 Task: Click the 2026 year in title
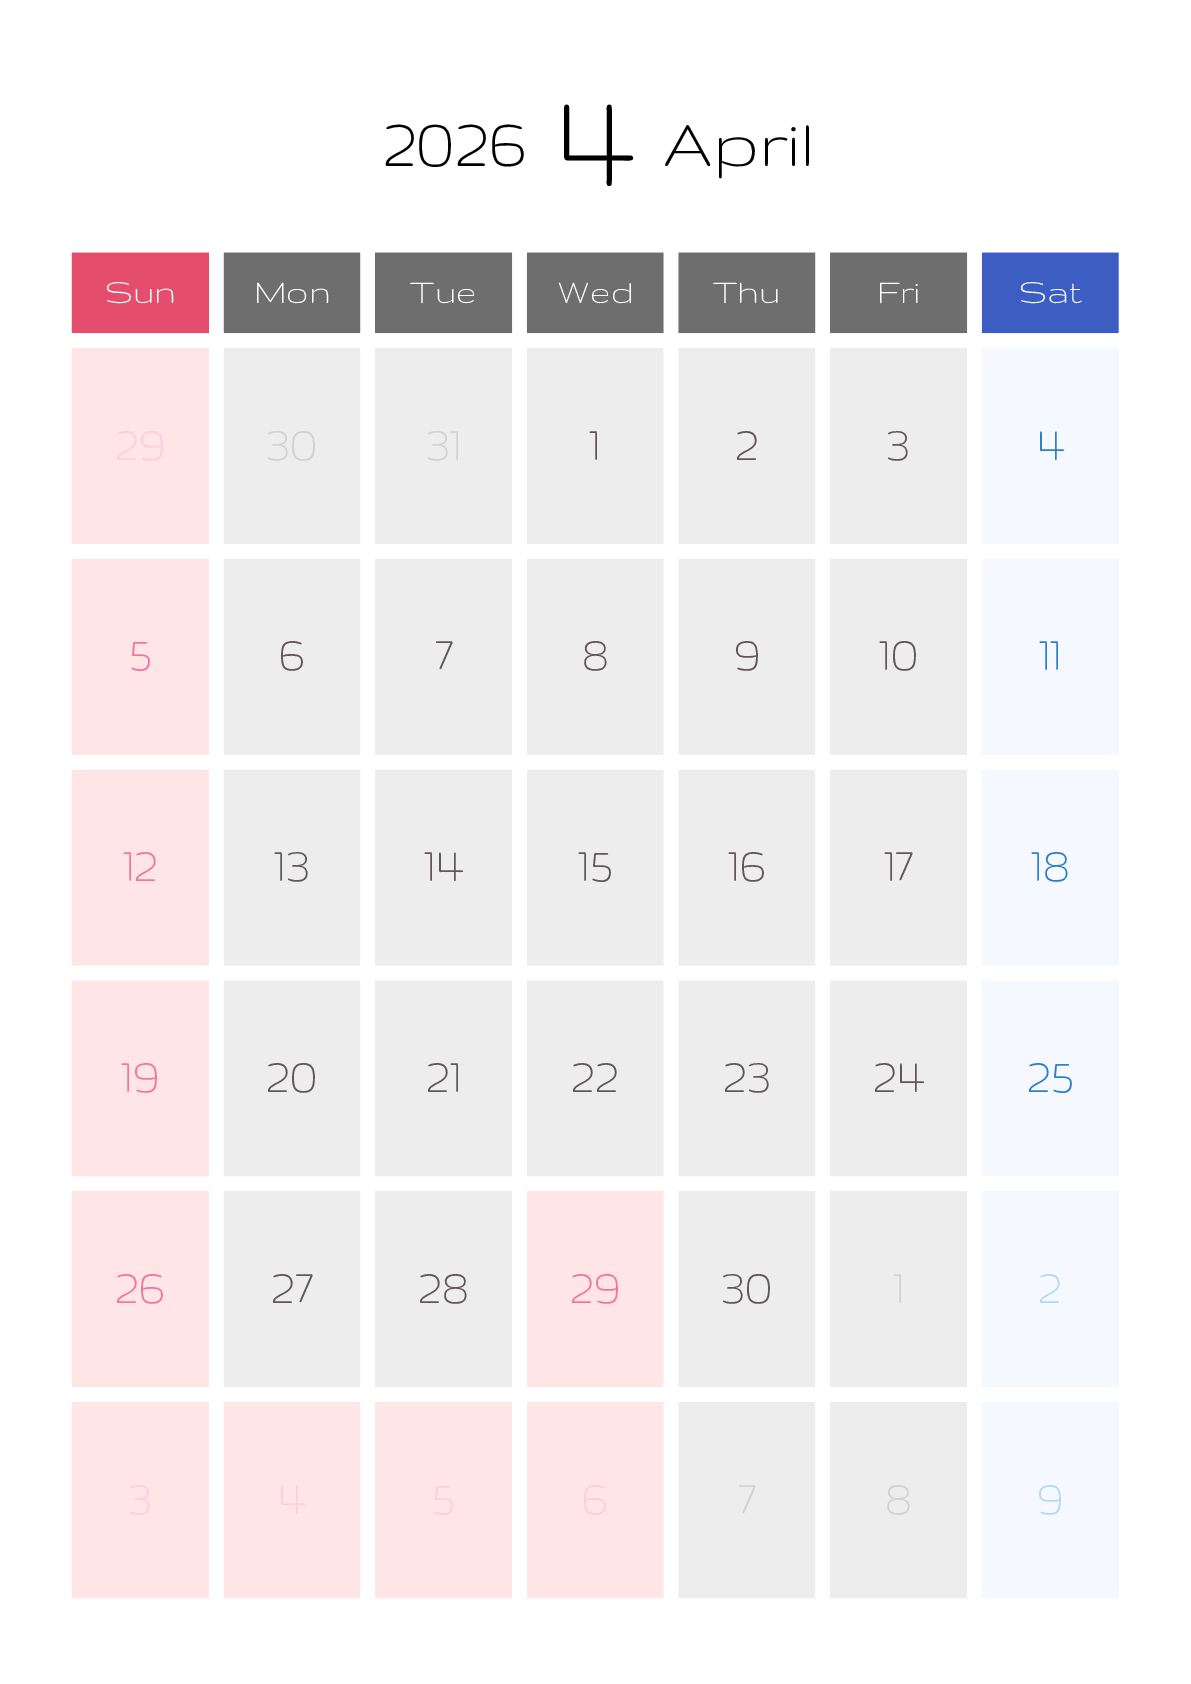[x=454, y=147]
